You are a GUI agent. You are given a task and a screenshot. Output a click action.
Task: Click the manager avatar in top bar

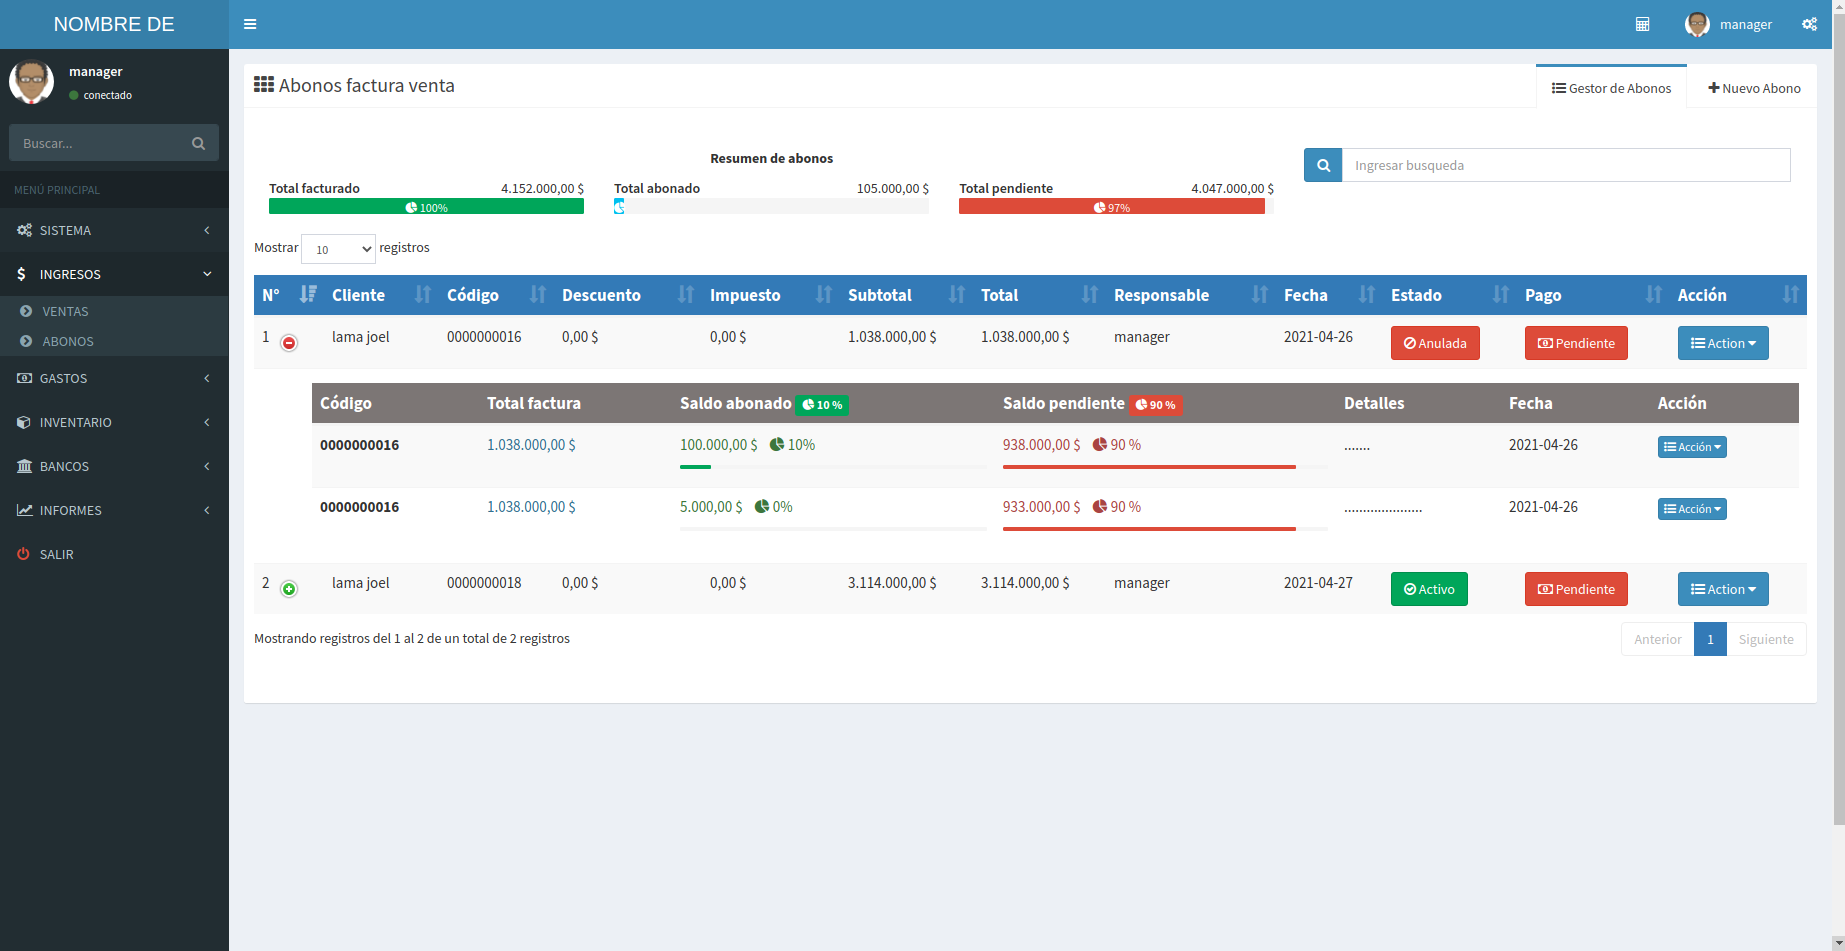coord(1697,24)
